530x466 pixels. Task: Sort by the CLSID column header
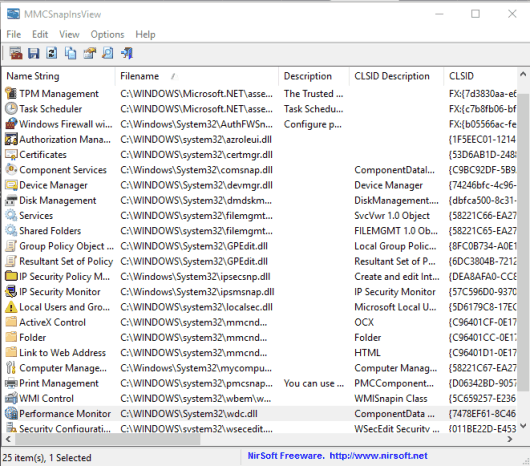[x=480, y=76]
